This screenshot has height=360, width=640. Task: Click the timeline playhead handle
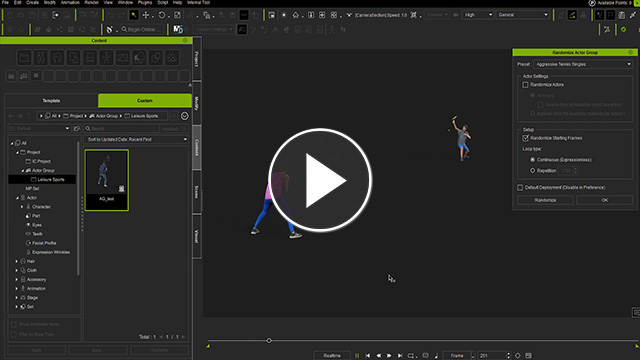tap(269, 340)
